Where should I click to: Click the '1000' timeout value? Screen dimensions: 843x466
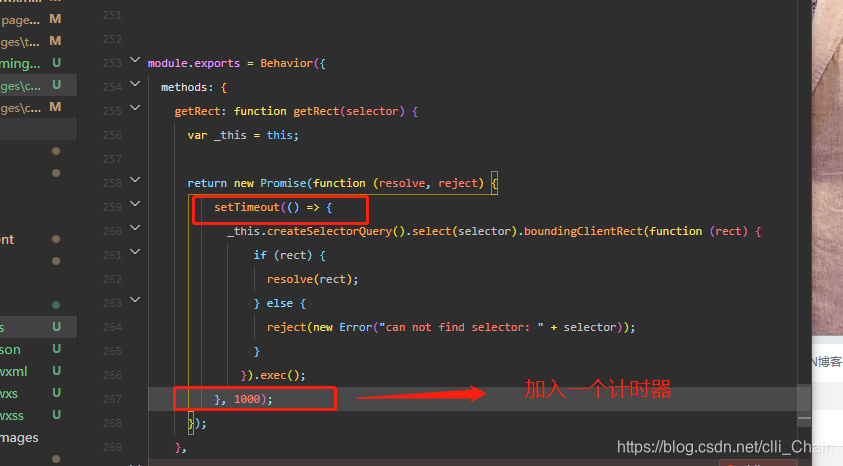tap(247, 399)
